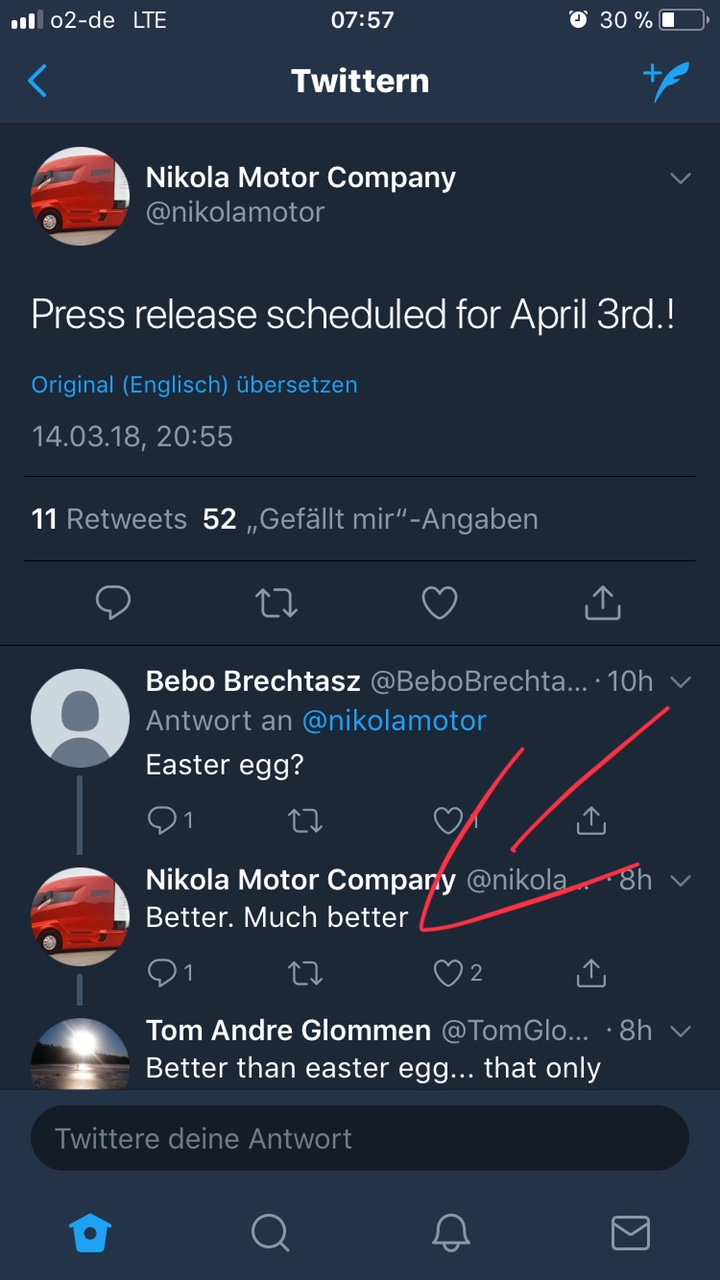
Task: Like the main press release tweet
Action: [439, 602]
